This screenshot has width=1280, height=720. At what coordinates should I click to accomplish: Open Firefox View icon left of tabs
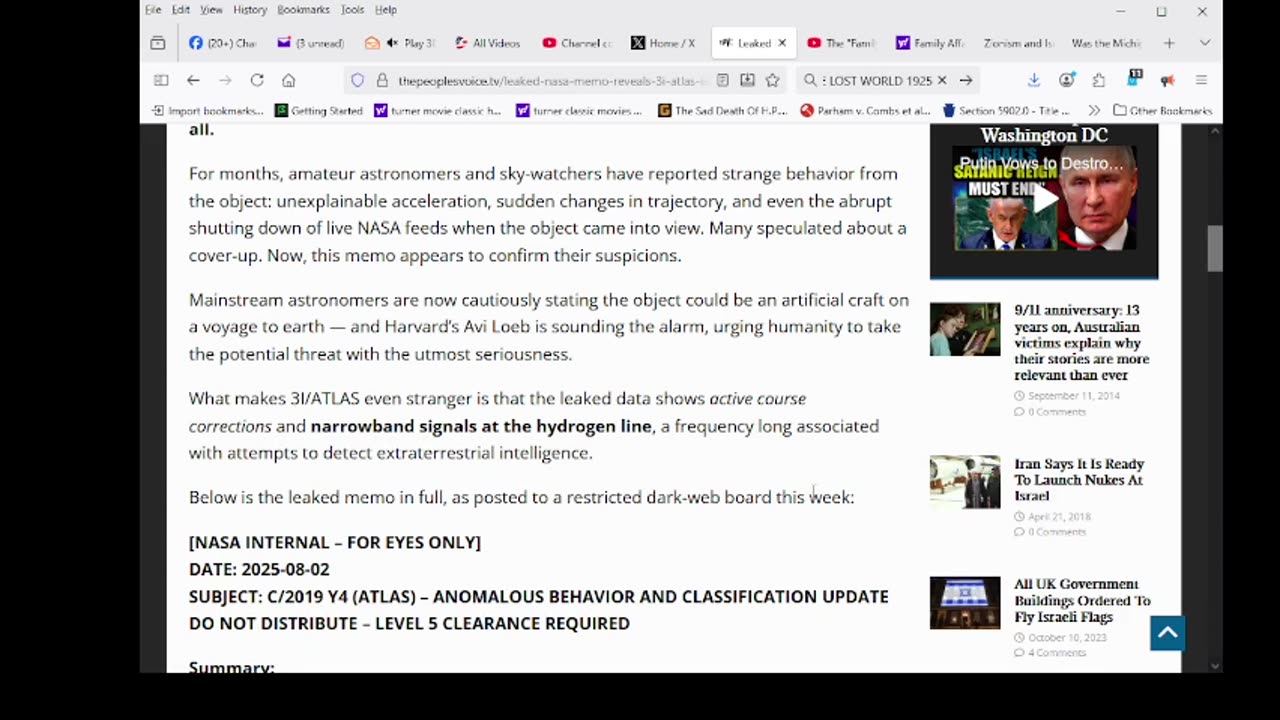coord(158,43)
